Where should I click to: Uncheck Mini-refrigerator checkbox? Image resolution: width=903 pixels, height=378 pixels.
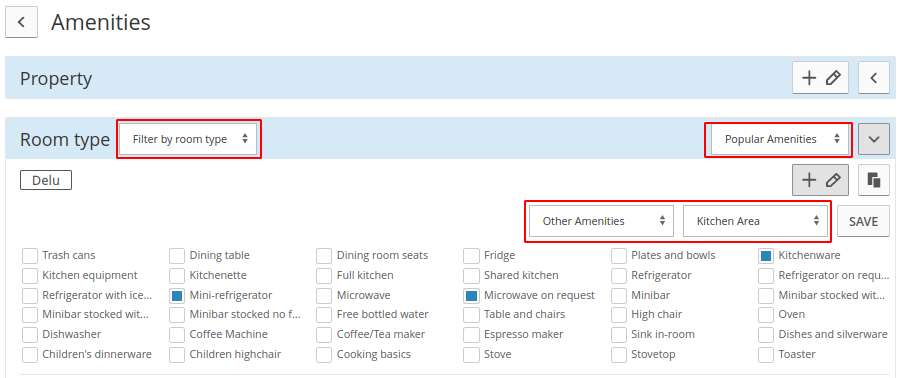click(x=177, y=296)
